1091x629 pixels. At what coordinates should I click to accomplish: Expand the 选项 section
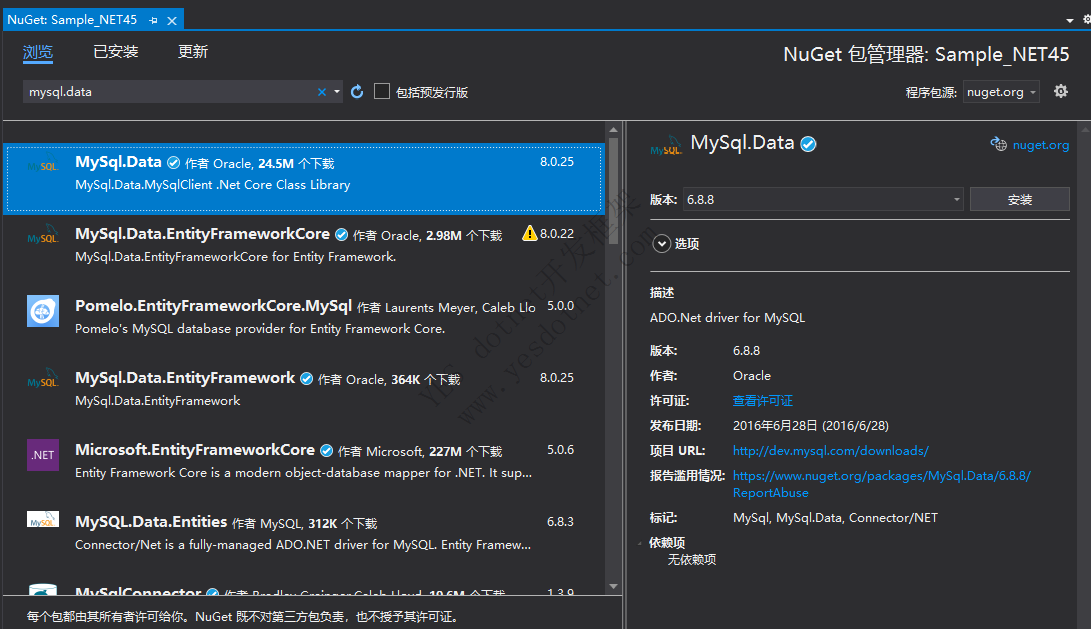click(662, 244)
